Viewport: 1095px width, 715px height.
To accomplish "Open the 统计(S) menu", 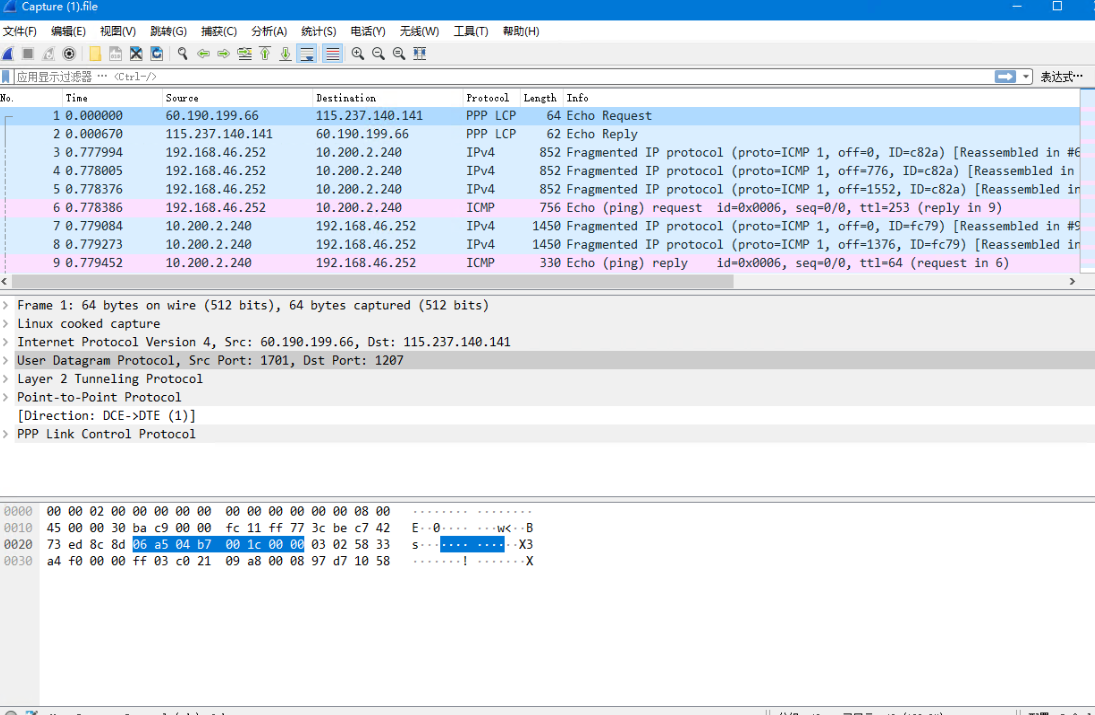I will 318,31.
